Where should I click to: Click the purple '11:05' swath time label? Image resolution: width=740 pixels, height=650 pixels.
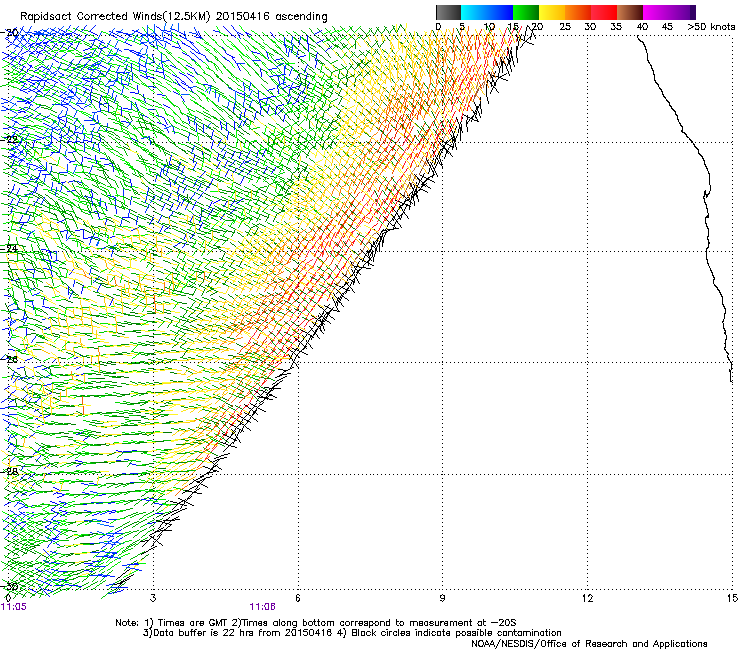(x=14, y=607)
